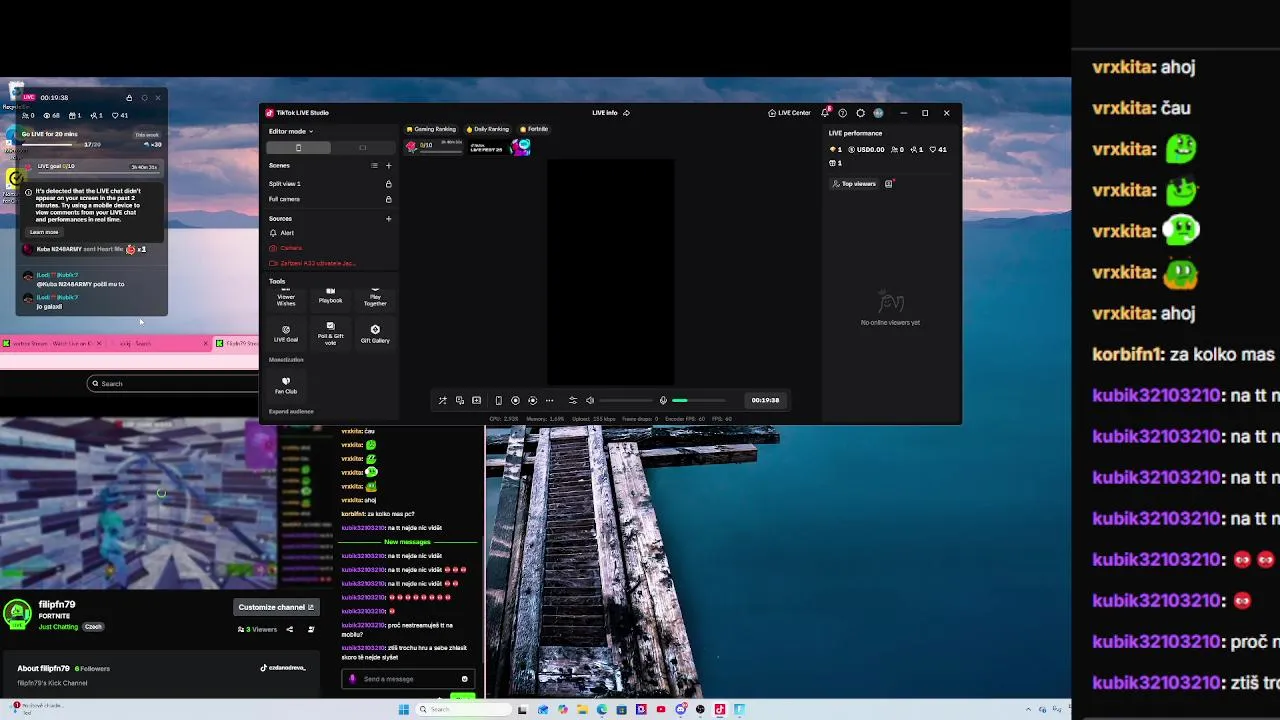
Task: Open the audio mixer sliders icon
Action: click(x=573, y=400)
